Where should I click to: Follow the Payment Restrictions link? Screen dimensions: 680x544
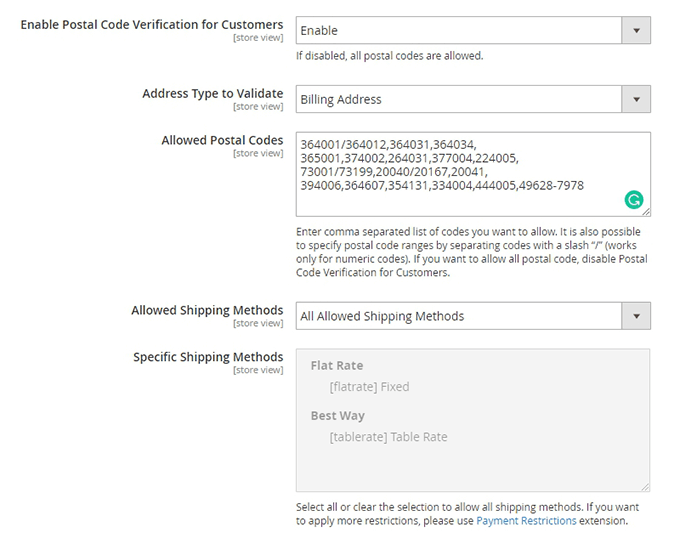526,521
